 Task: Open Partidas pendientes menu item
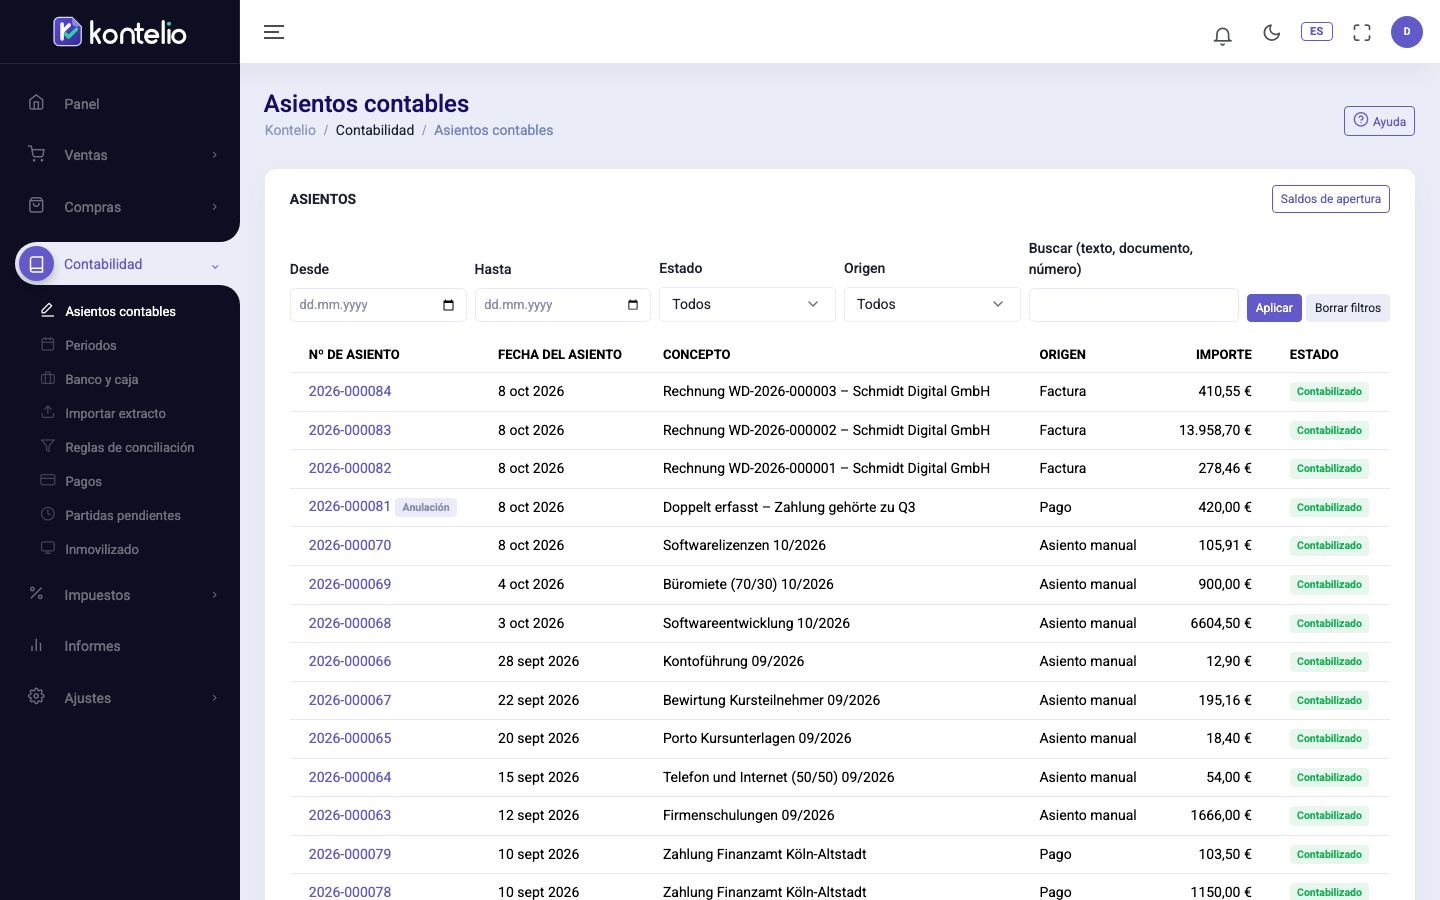[x=123, y=515]
